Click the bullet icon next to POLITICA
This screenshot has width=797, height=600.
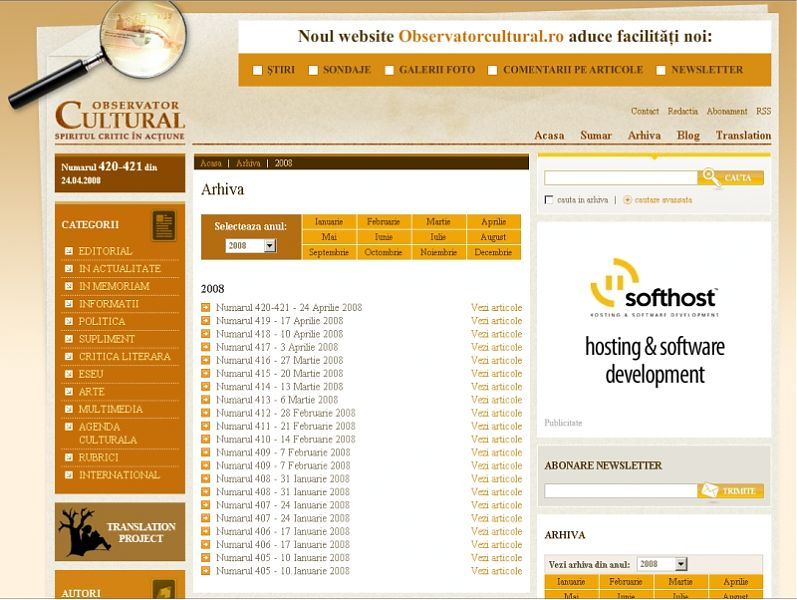69,321
